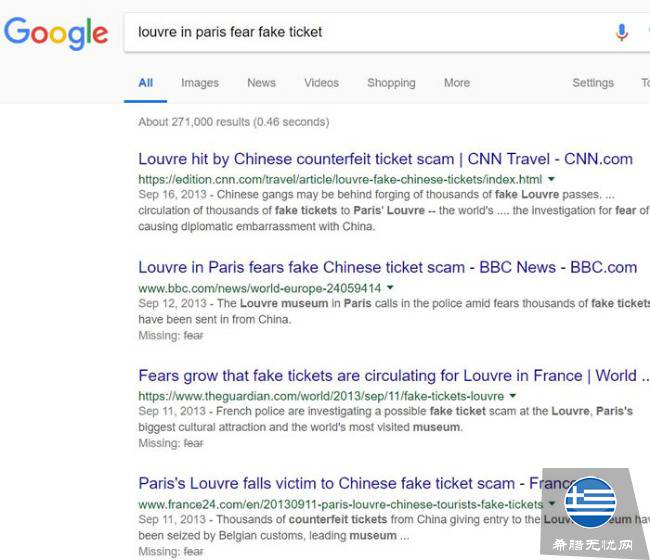Viewport: 650px width, 560px height.
Task: Switch to the Images tab
Action: point(200,83)
